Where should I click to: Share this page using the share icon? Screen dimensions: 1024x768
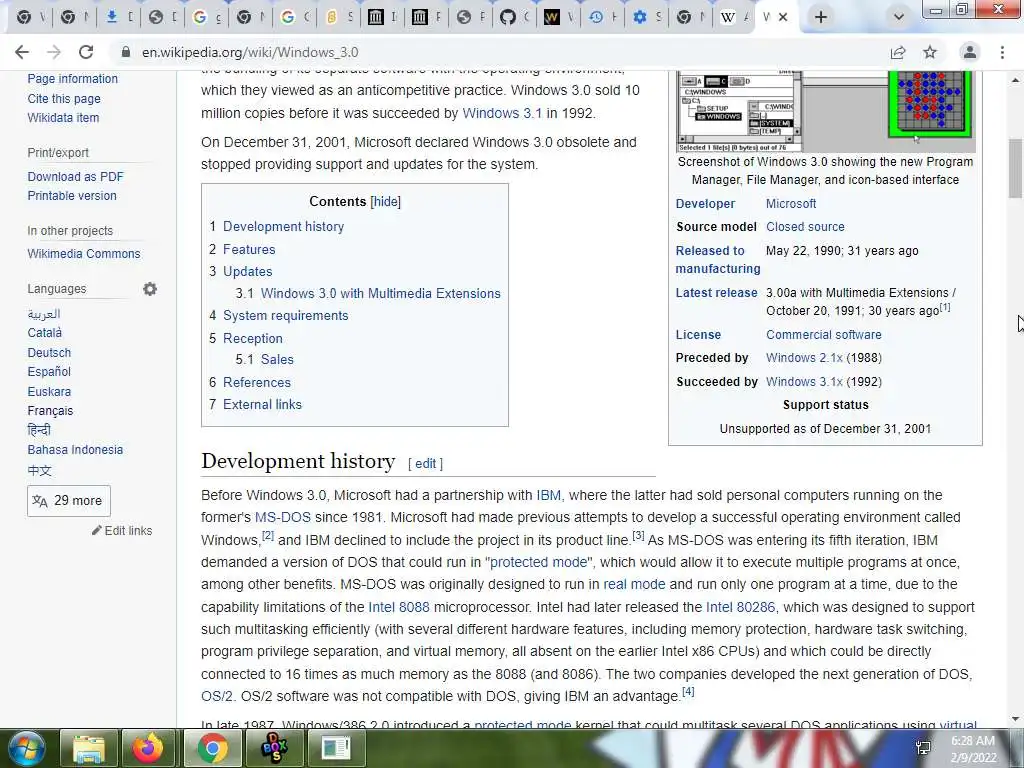pyautogui.click(x=898, y=52)
